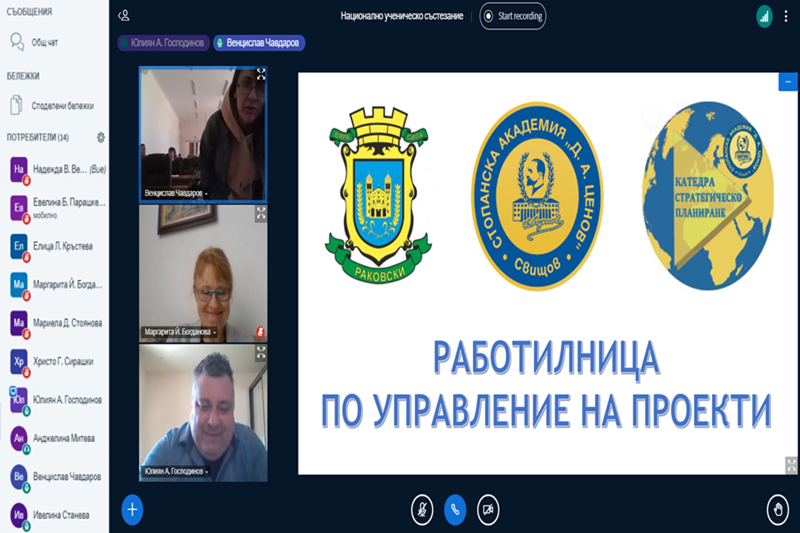Screen dimensions: 800x533
Task: Select user Юлиян А. Господинов in list
Action: point(56,400)
